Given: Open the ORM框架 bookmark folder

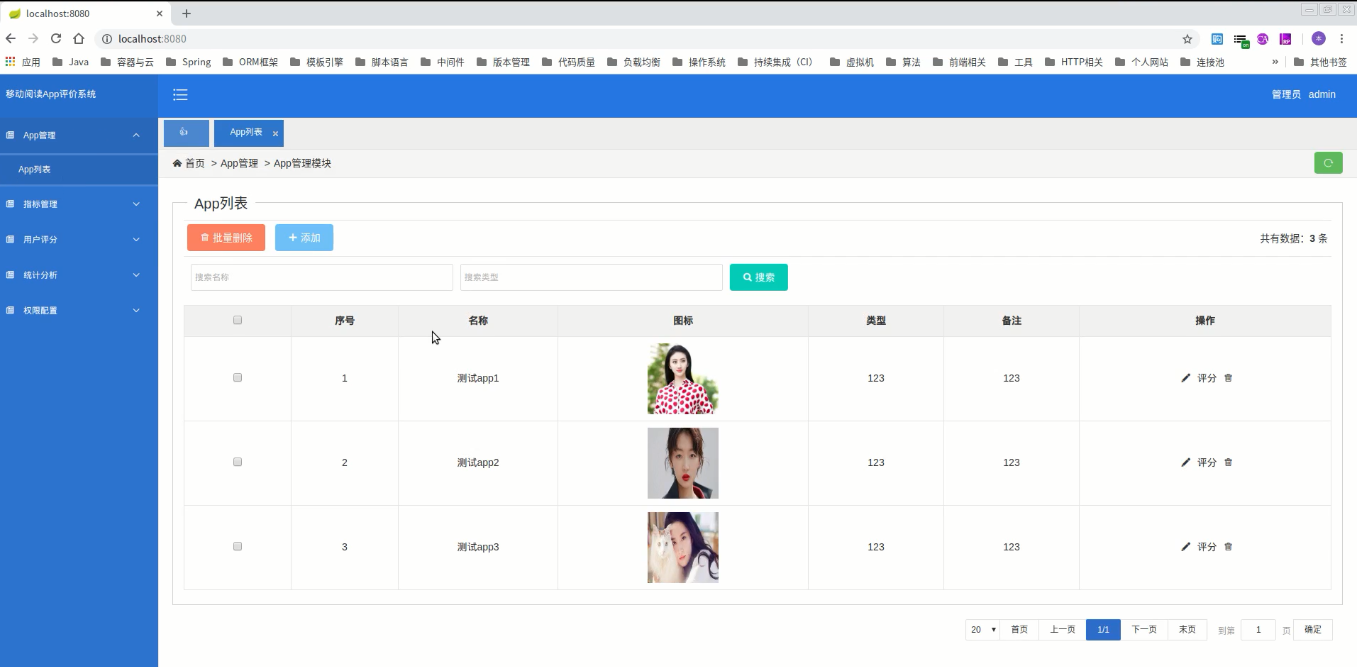Looking at the screenshot, I should click(250, 62).
